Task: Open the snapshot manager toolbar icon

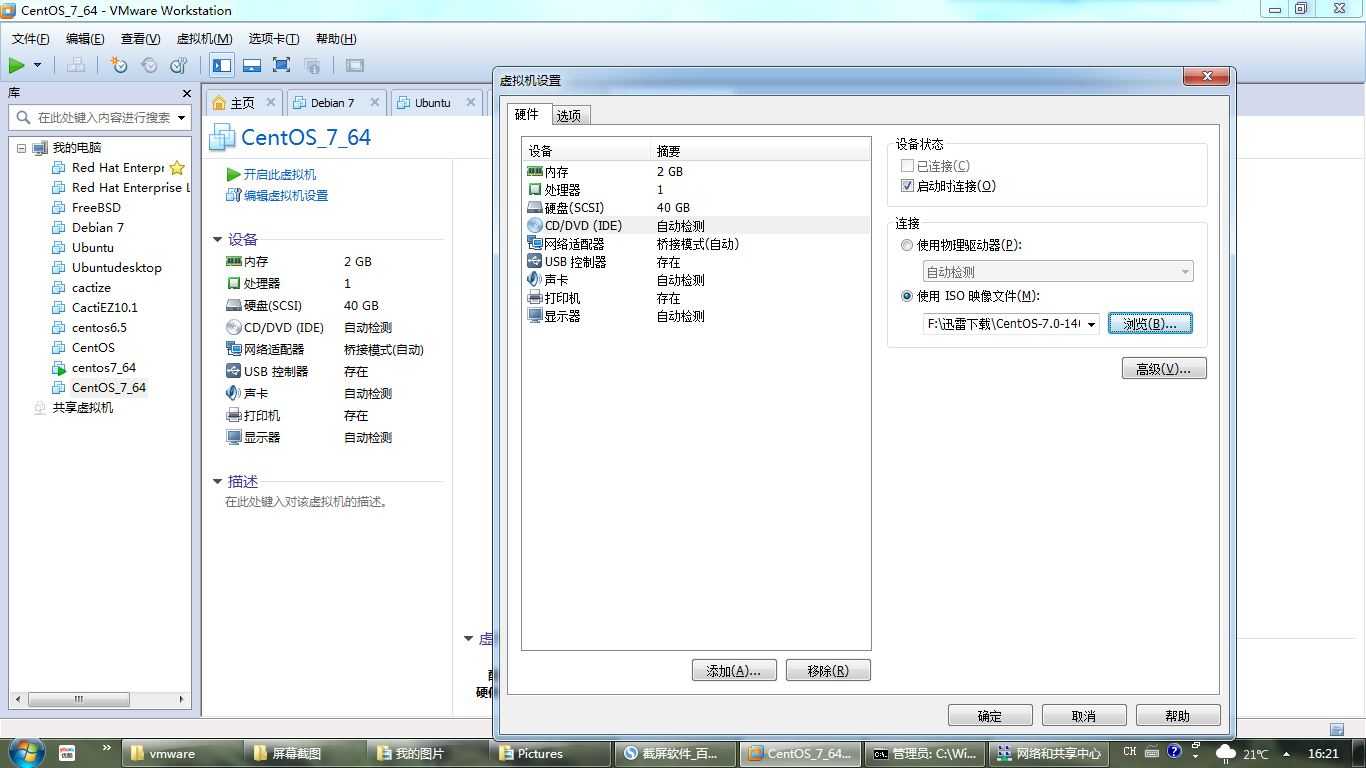Action: click(179, 65)
